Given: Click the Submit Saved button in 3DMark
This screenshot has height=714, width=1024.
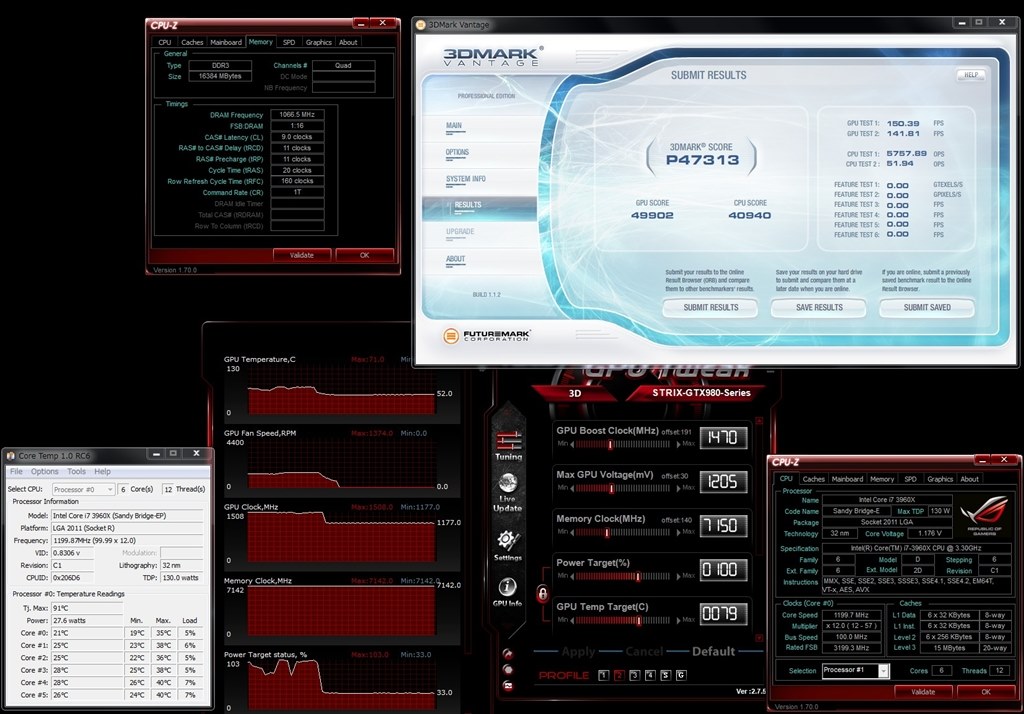Looking at the screenshot, I should pyautogui.click(x=927, y=308).
